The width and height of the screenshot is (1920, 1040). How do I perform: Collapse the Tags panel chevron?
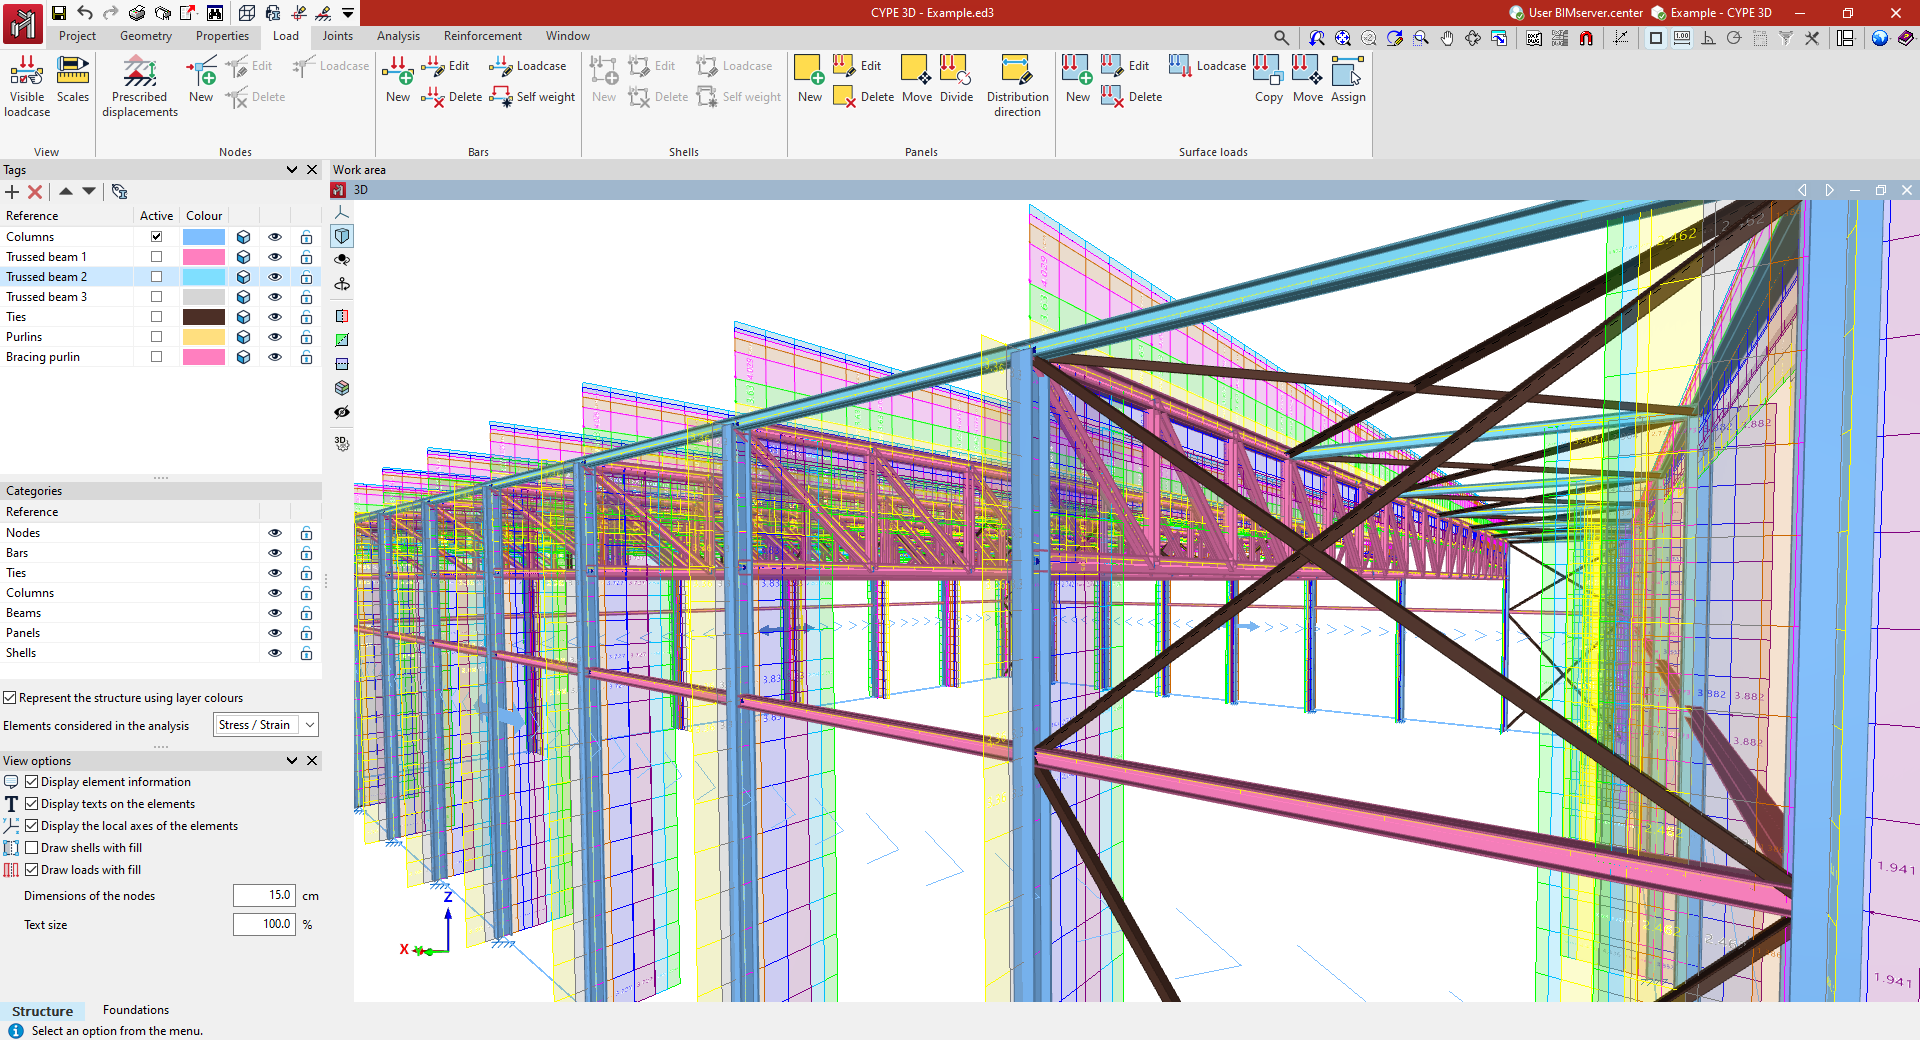pos(292,170)
